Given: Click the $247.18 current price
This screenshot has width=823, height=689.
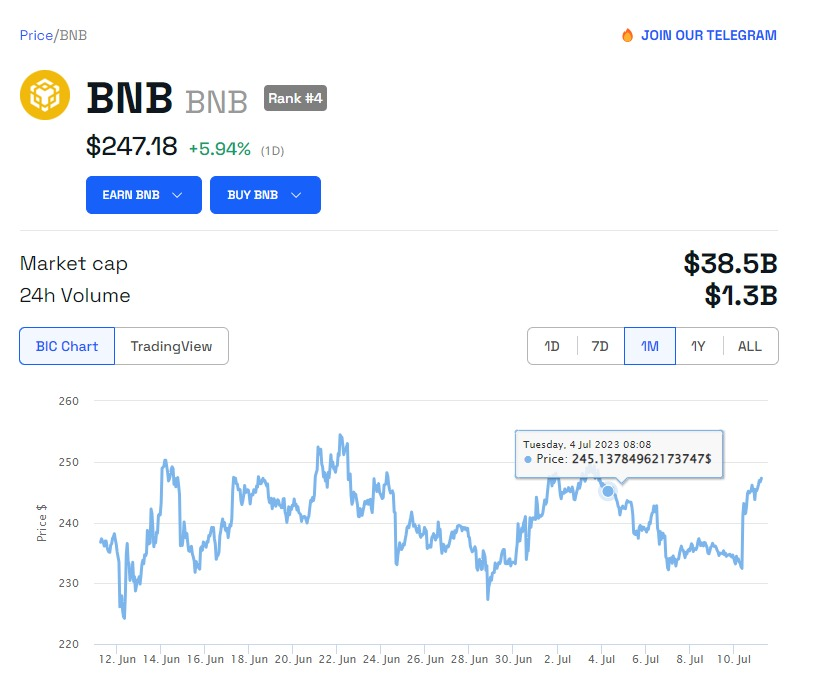Looking at the screenshot, I should [x=132, y=146].
